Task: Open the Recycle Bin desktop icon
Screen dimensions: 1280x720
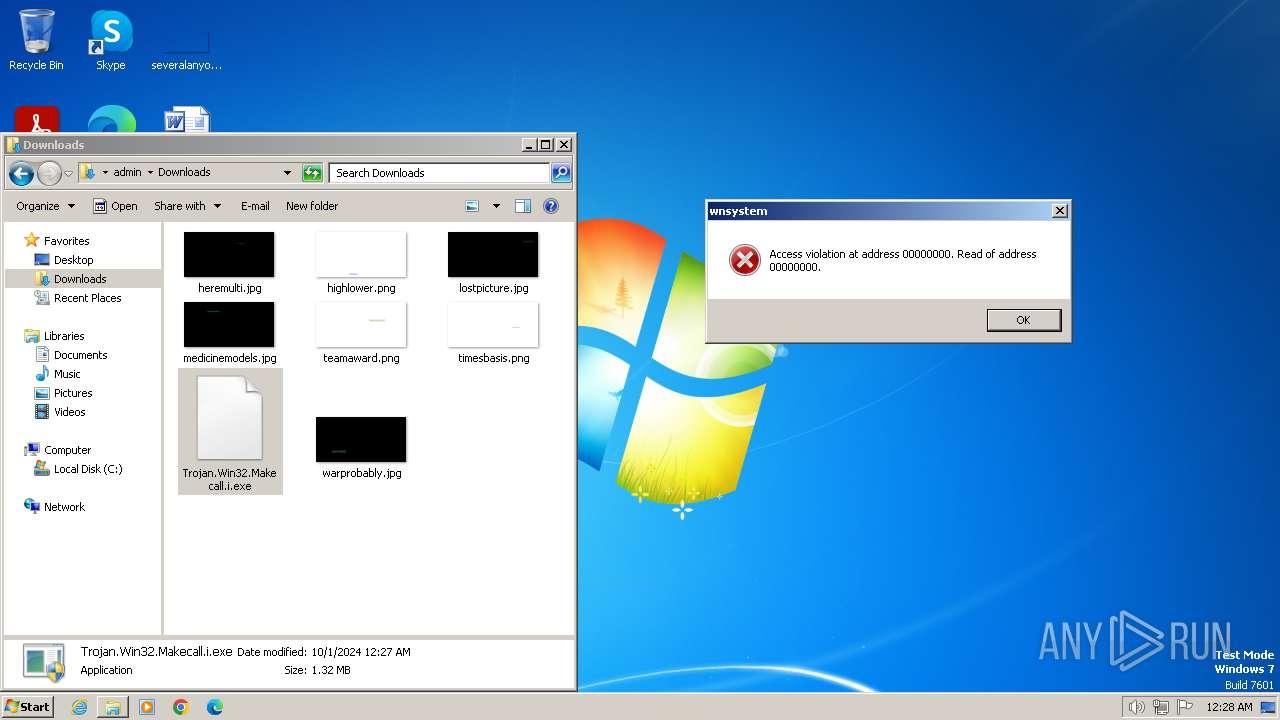Action: [x=36, y=40]
